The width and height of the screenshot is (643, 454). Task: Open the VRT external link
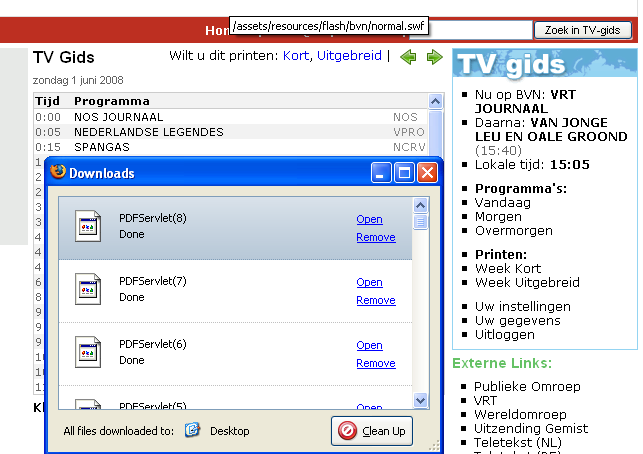486,401
